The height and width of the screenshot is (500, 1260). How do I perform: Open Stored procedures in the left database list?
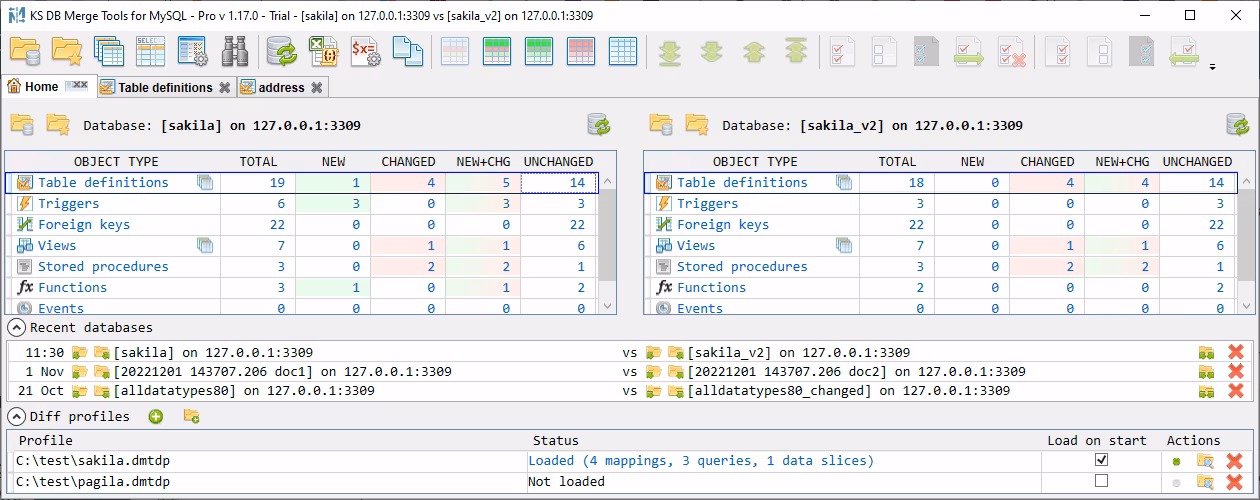[x=103, y=267]
